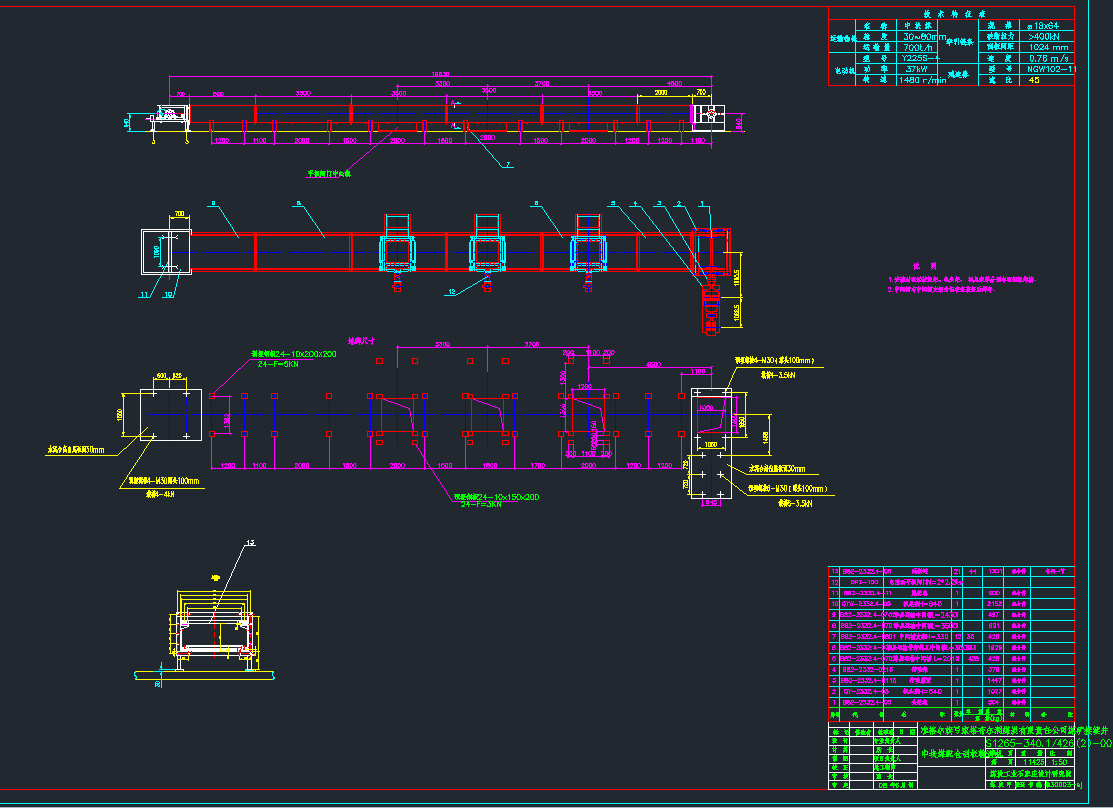Select the Y225S-4 motor model text
Viewport: 1113px width, 808px height.
[917, 58]
